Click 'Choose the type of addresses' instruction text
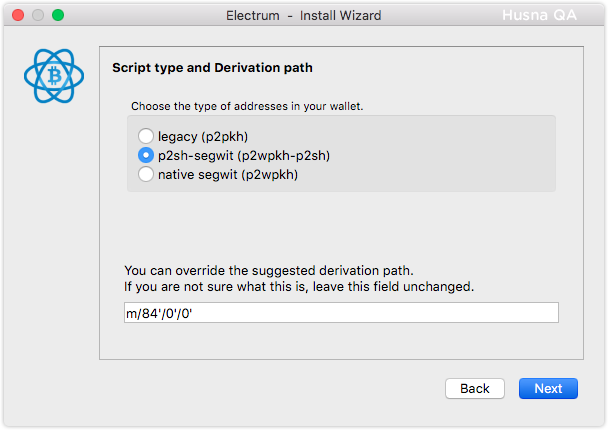Screen dimensions: 609x431 pyautogui.click(x=247, y=106)
